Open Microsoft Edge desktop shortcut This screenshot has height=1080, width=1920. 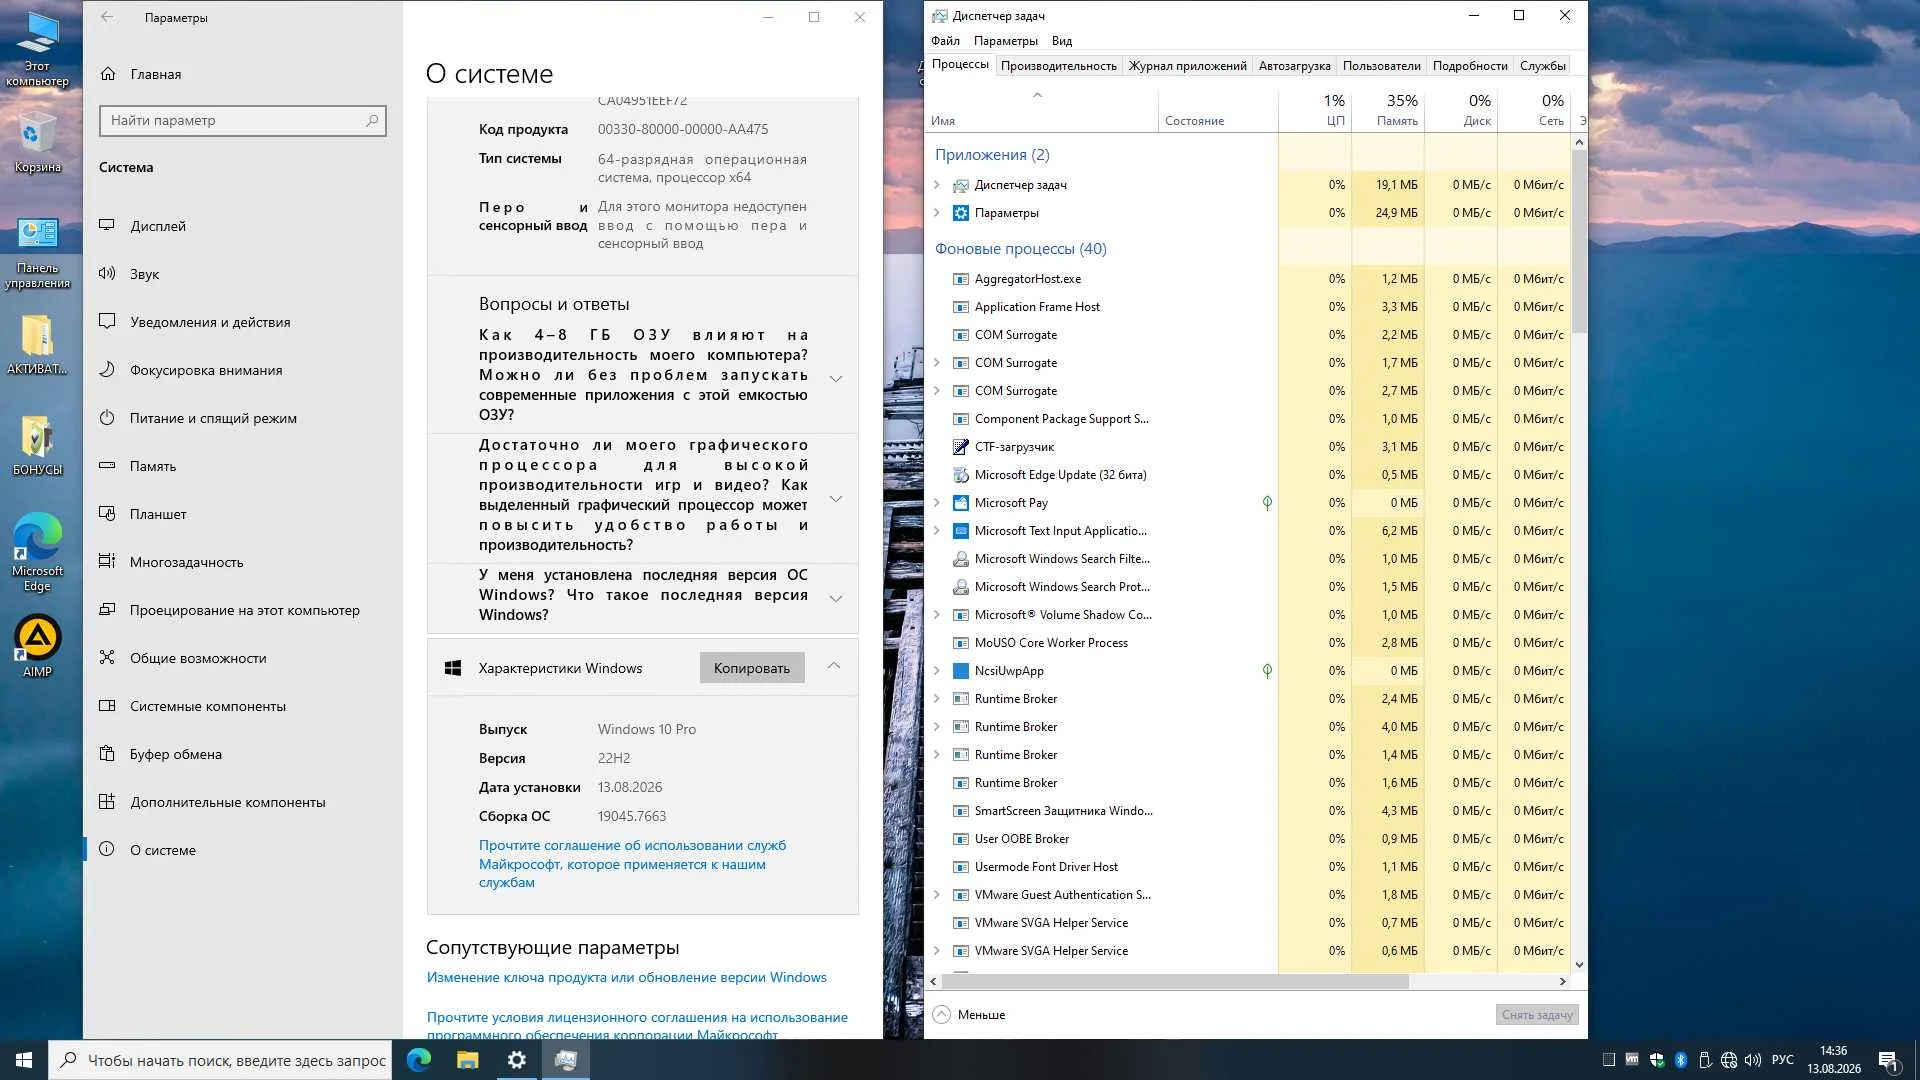coord(38,552)
